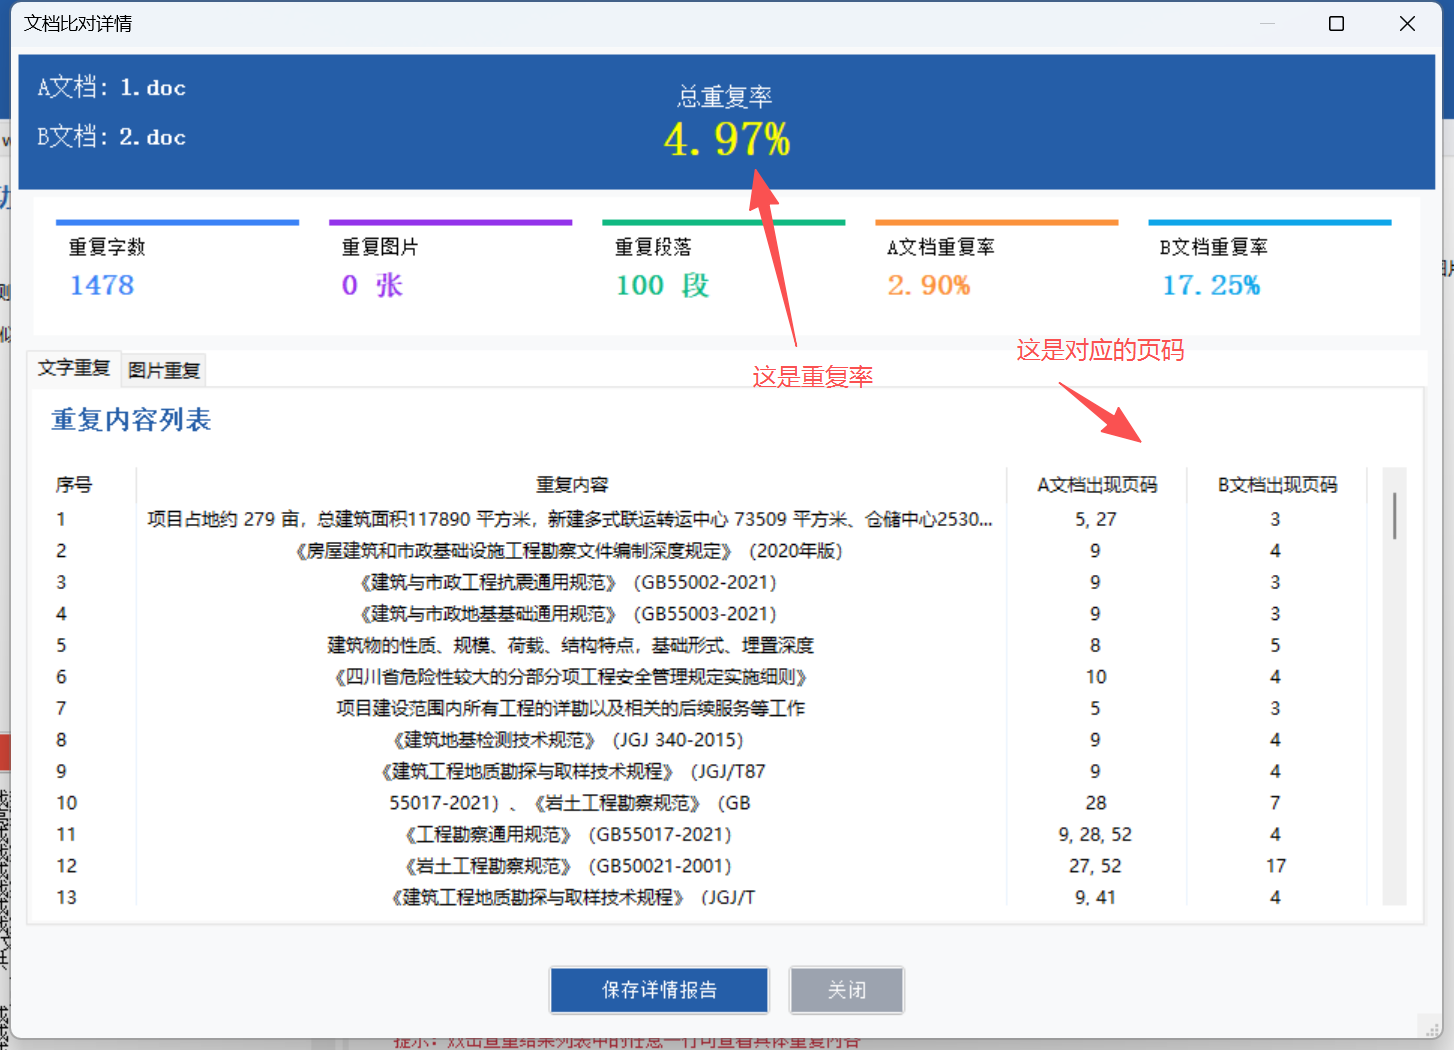Click row 8 entry JGJ 340-2015

coord(570,740)
